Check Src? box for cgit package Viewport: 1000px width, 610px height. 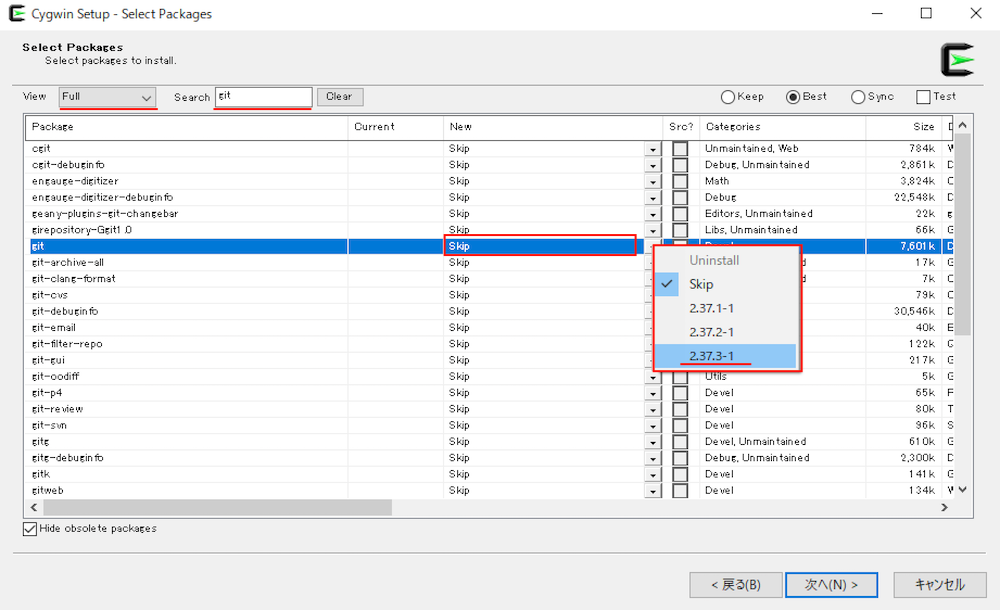point(680,149)
